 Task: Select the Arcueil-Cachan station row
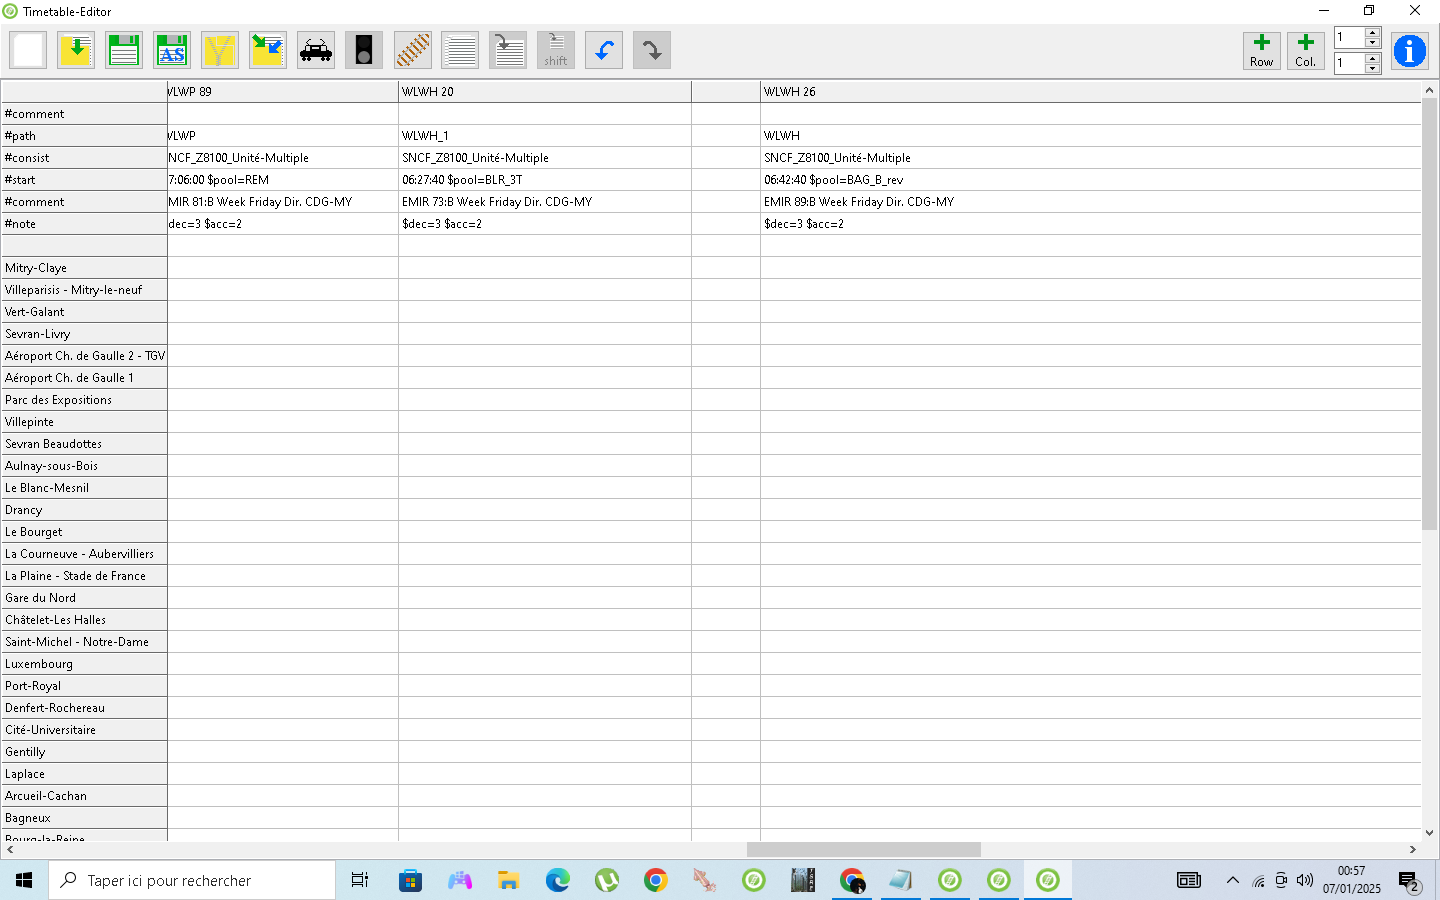click(x=84, y=795)
